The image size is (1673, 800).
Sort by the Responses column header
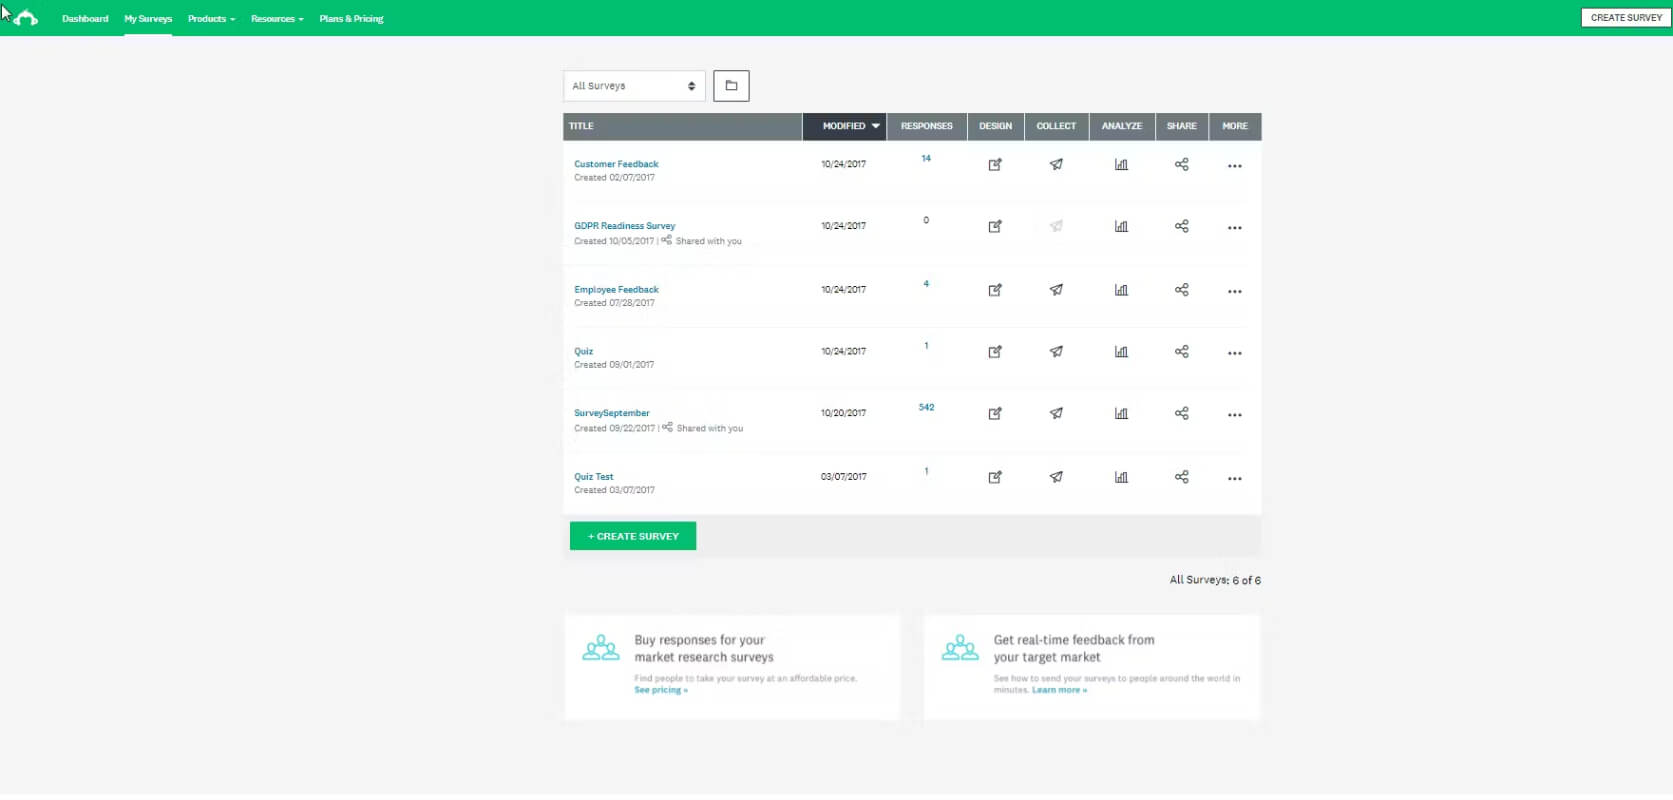point(927,126)
